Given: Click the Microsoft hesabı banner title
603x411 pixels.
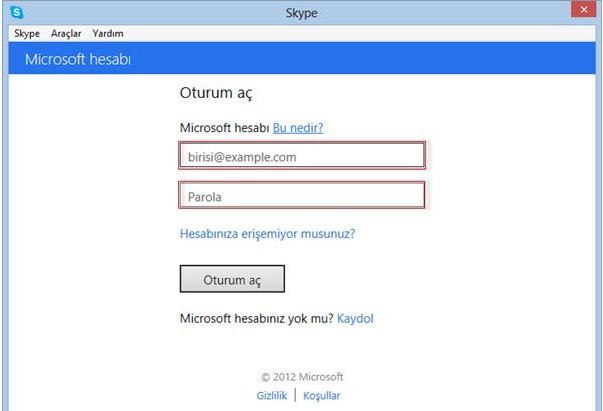Looking at the screenshot, I should [78, 59].
